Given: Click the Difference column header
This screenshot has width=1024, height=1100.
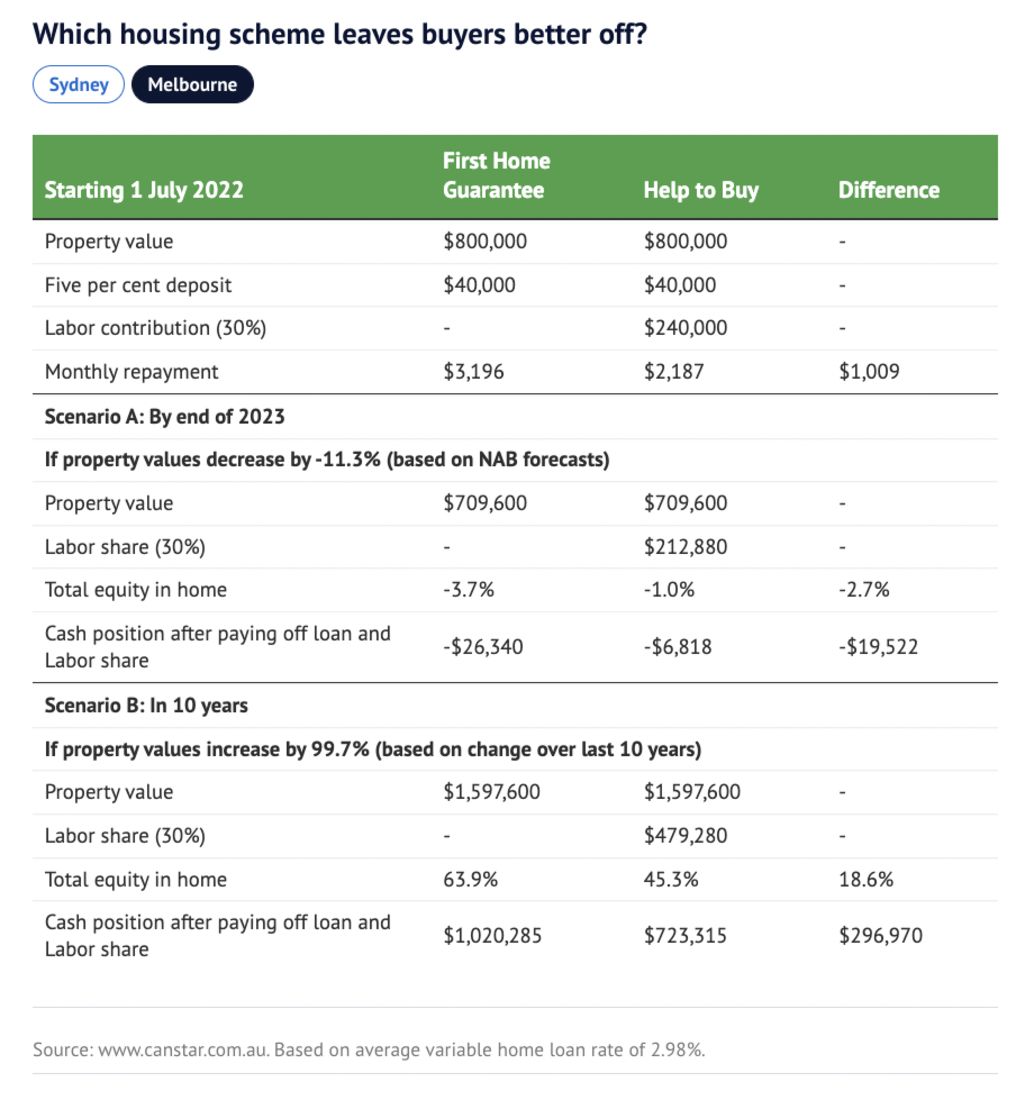Looking at the screenshot, I should click(888, 190).
